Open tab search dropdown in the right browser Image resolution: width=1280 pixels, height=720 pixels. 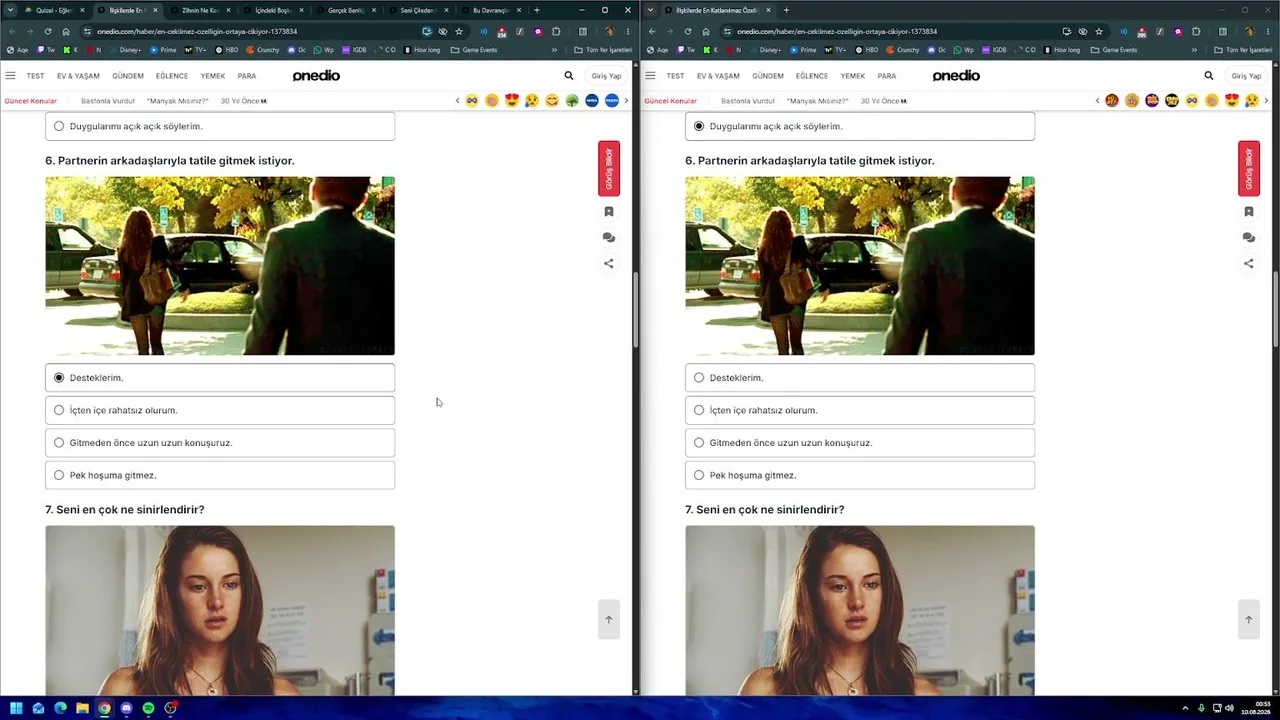[651, 10]
